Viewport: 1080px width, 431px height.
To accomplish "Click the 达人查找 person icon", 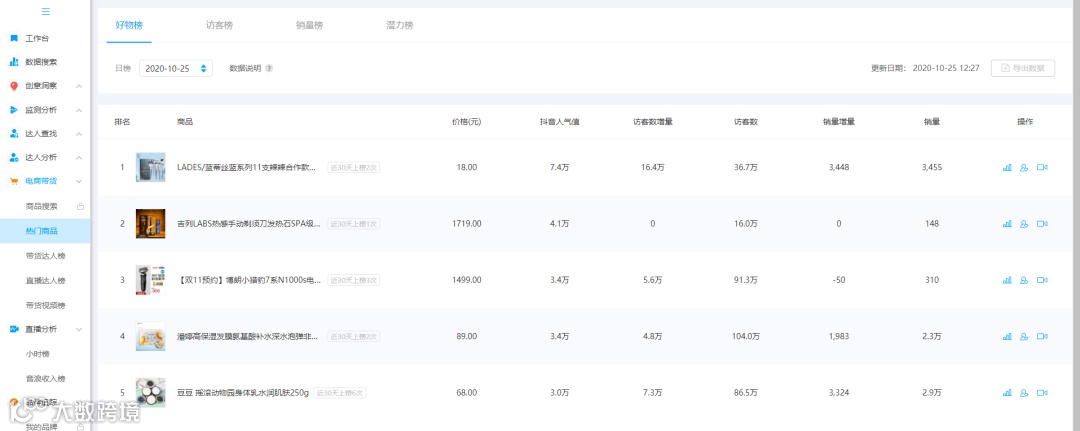I will [14, 134].
